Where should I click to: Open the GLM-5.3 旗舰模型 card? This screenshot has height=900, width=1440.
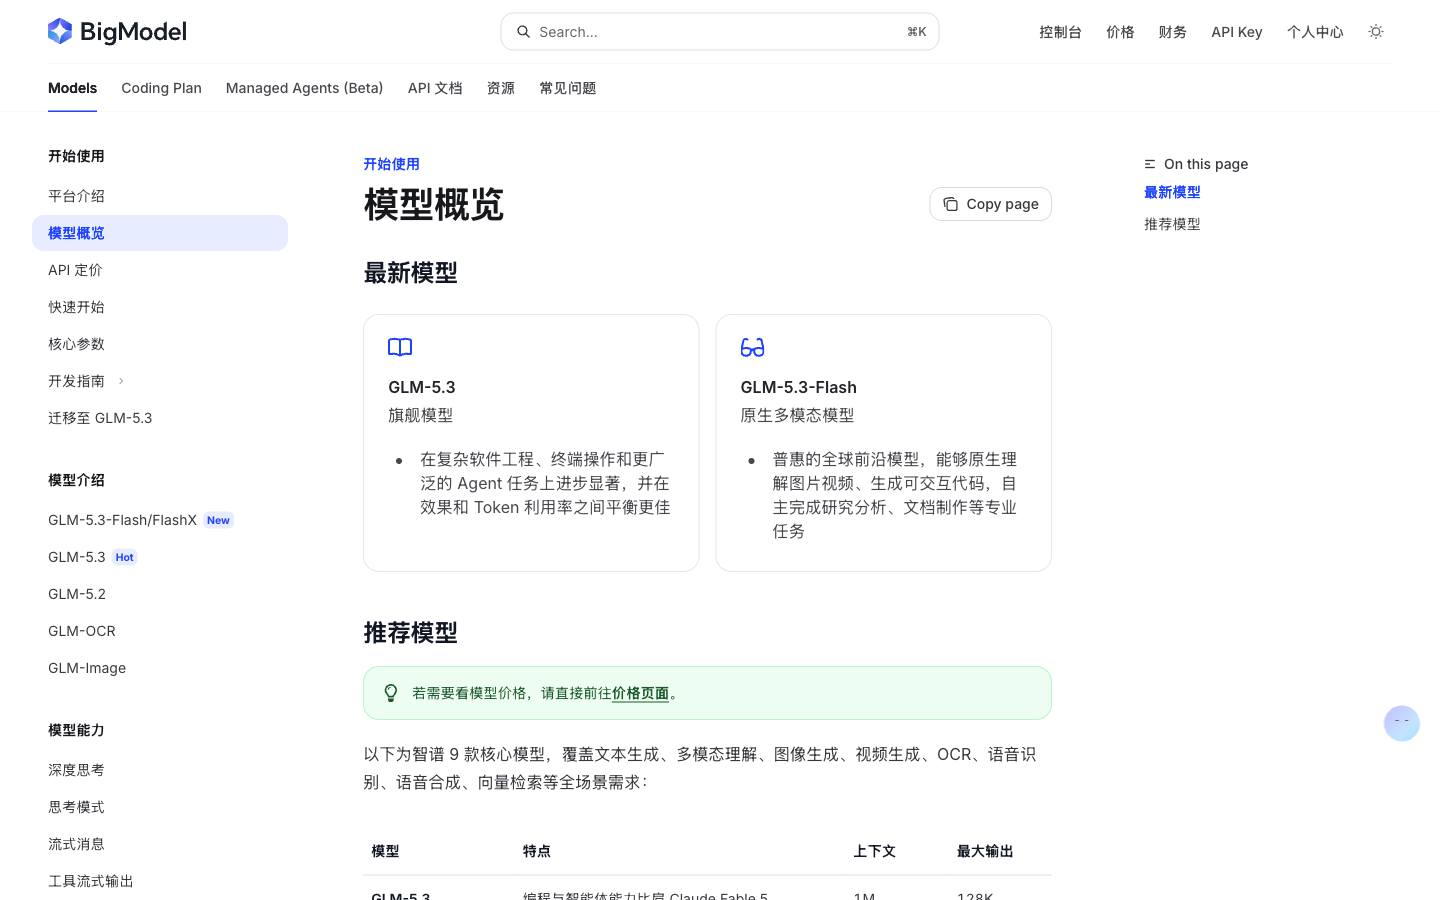click(x=531, y=443)
